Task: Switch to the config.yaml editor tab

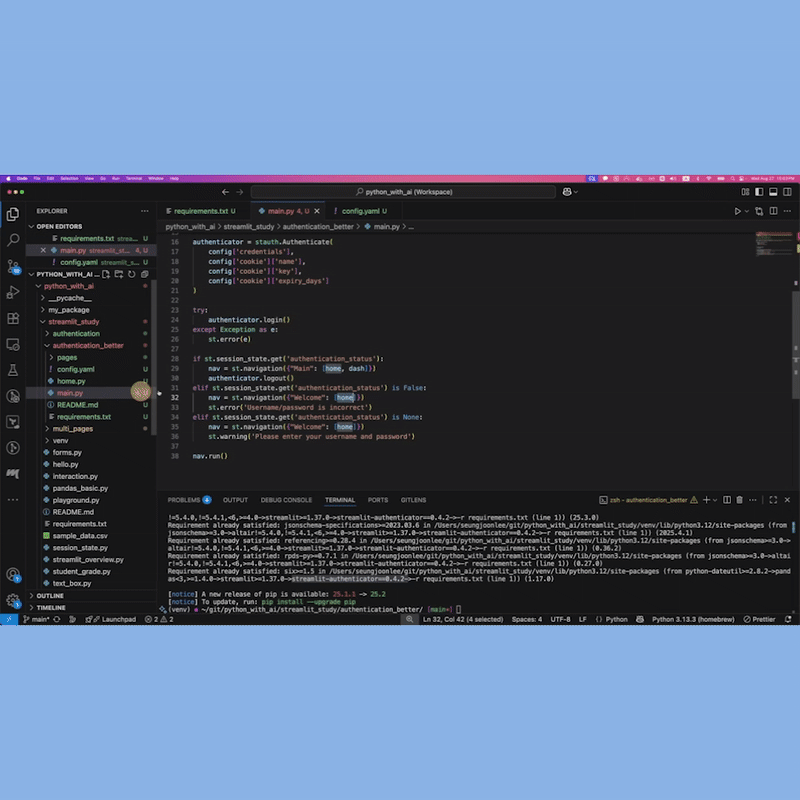Action: click(360, 211)
